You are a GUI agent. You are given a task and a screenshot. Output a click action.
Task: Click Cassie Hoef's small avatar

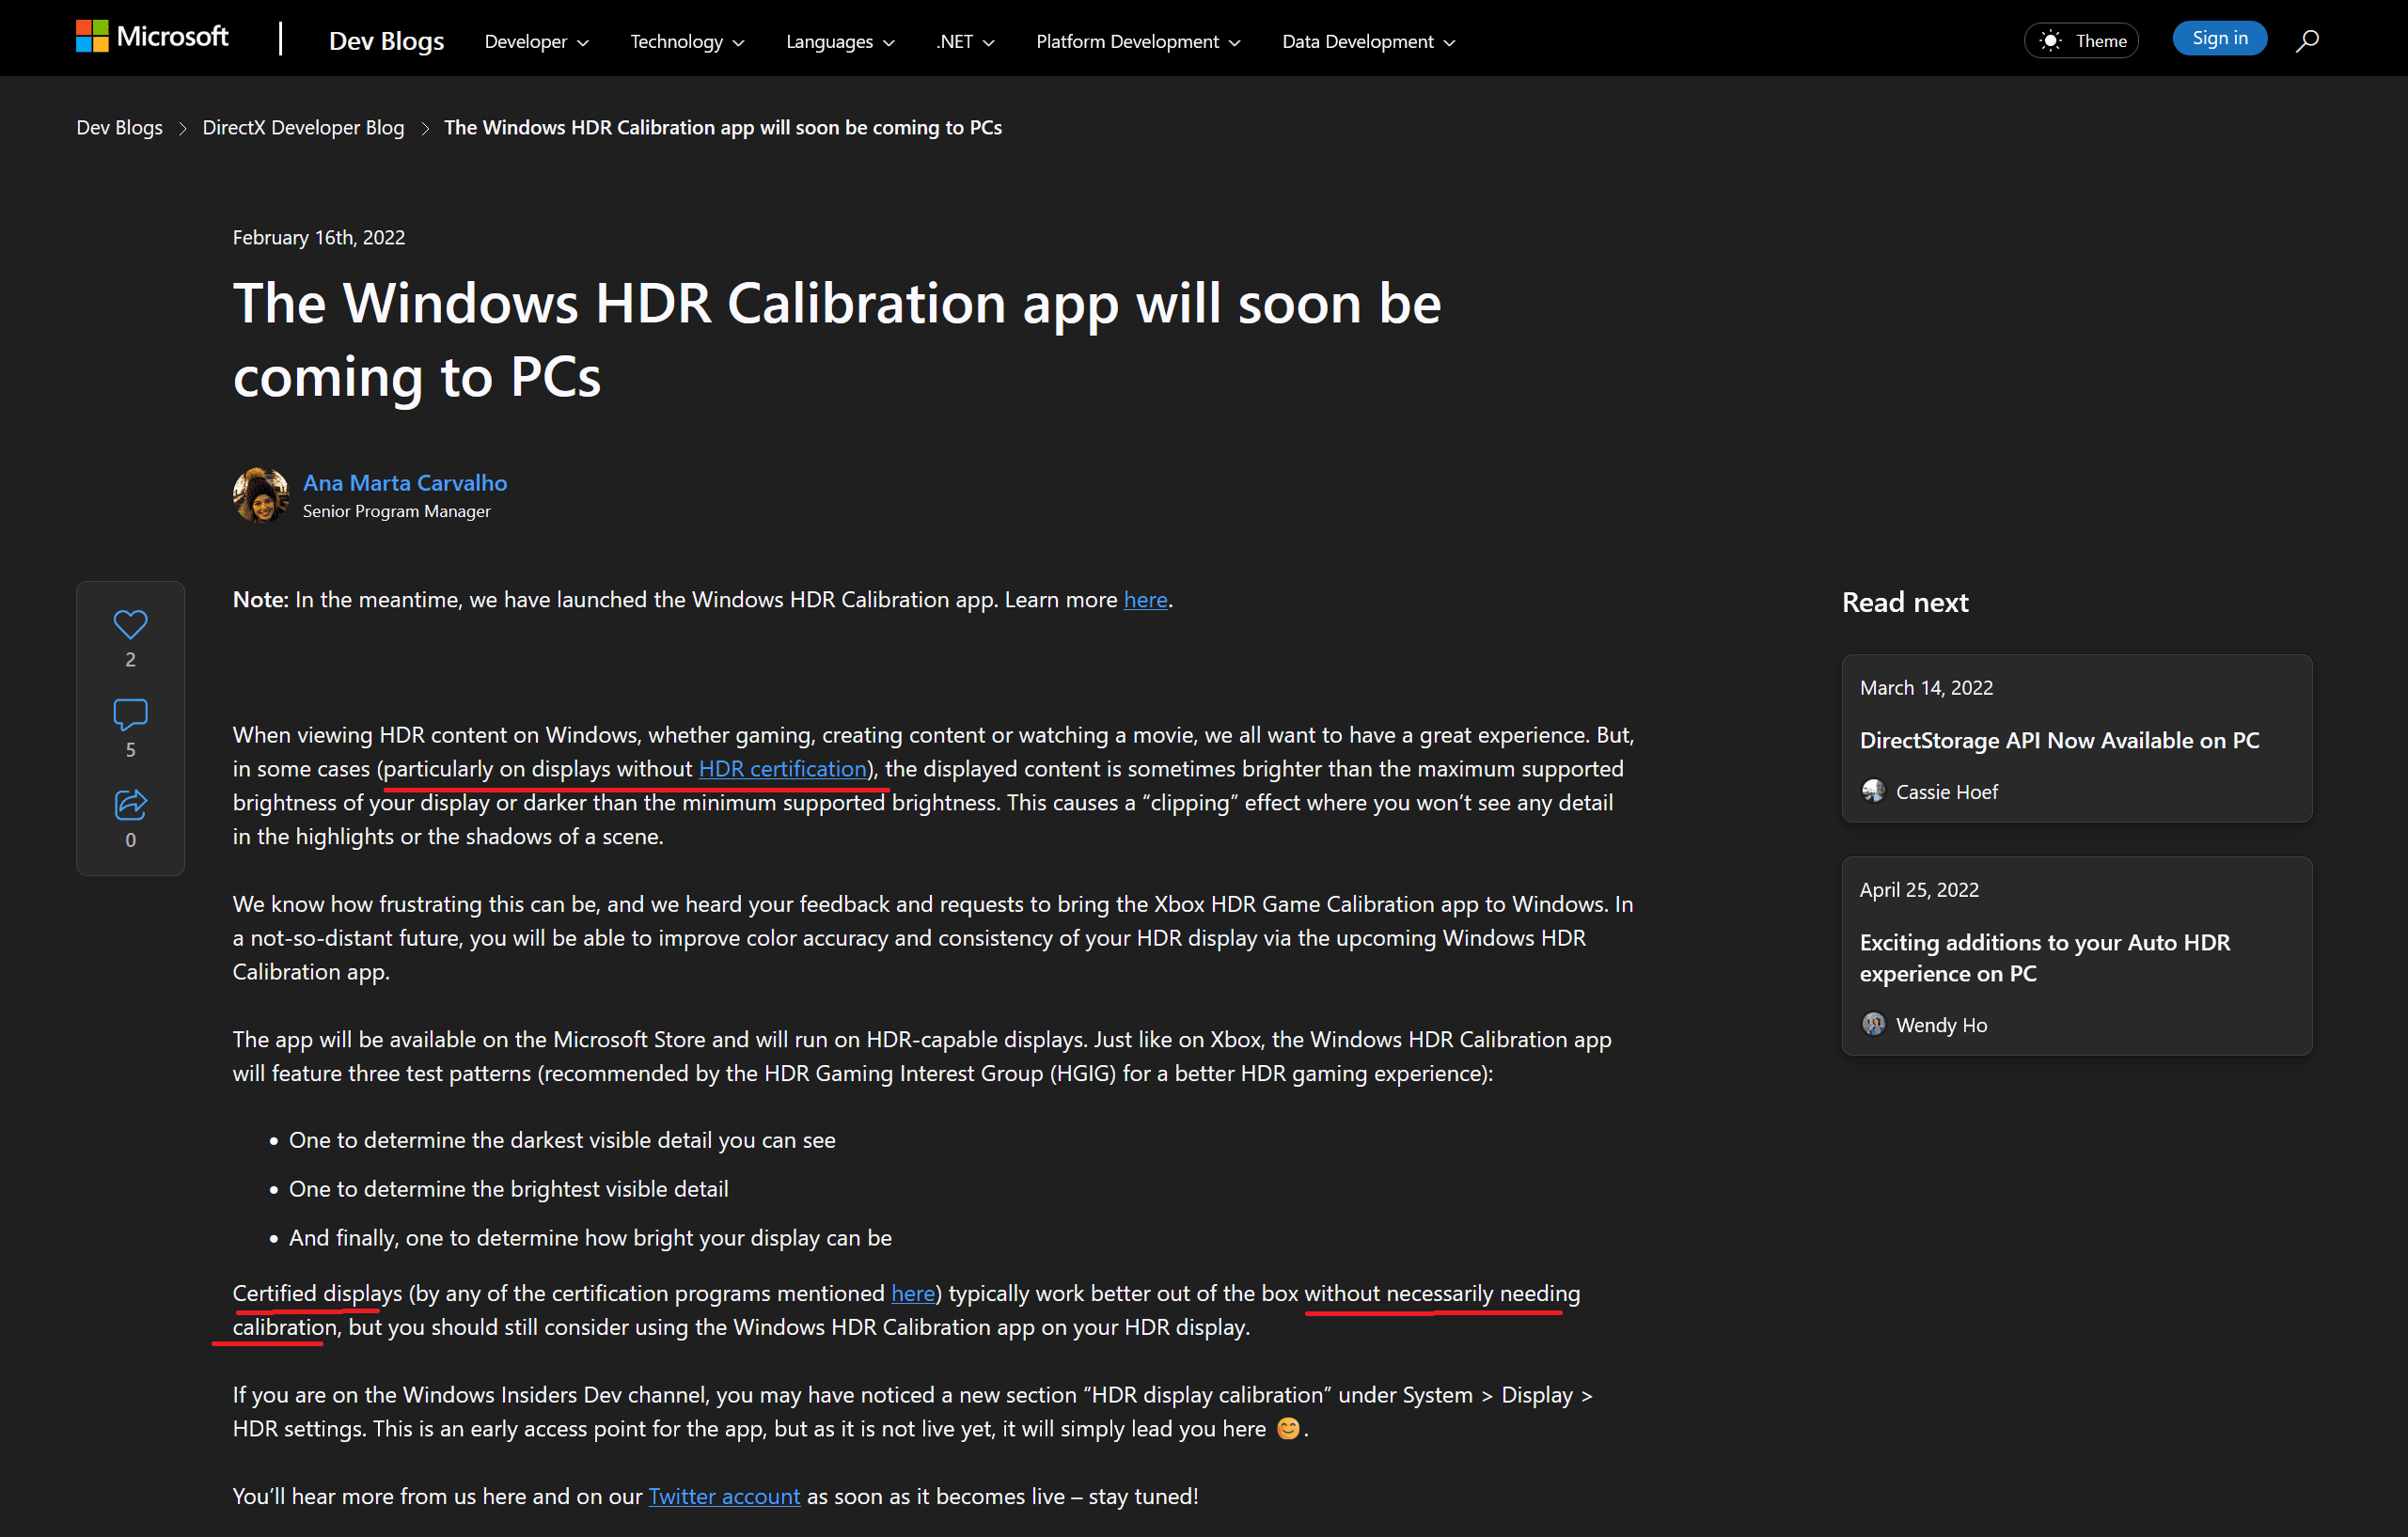(1873, 791)
